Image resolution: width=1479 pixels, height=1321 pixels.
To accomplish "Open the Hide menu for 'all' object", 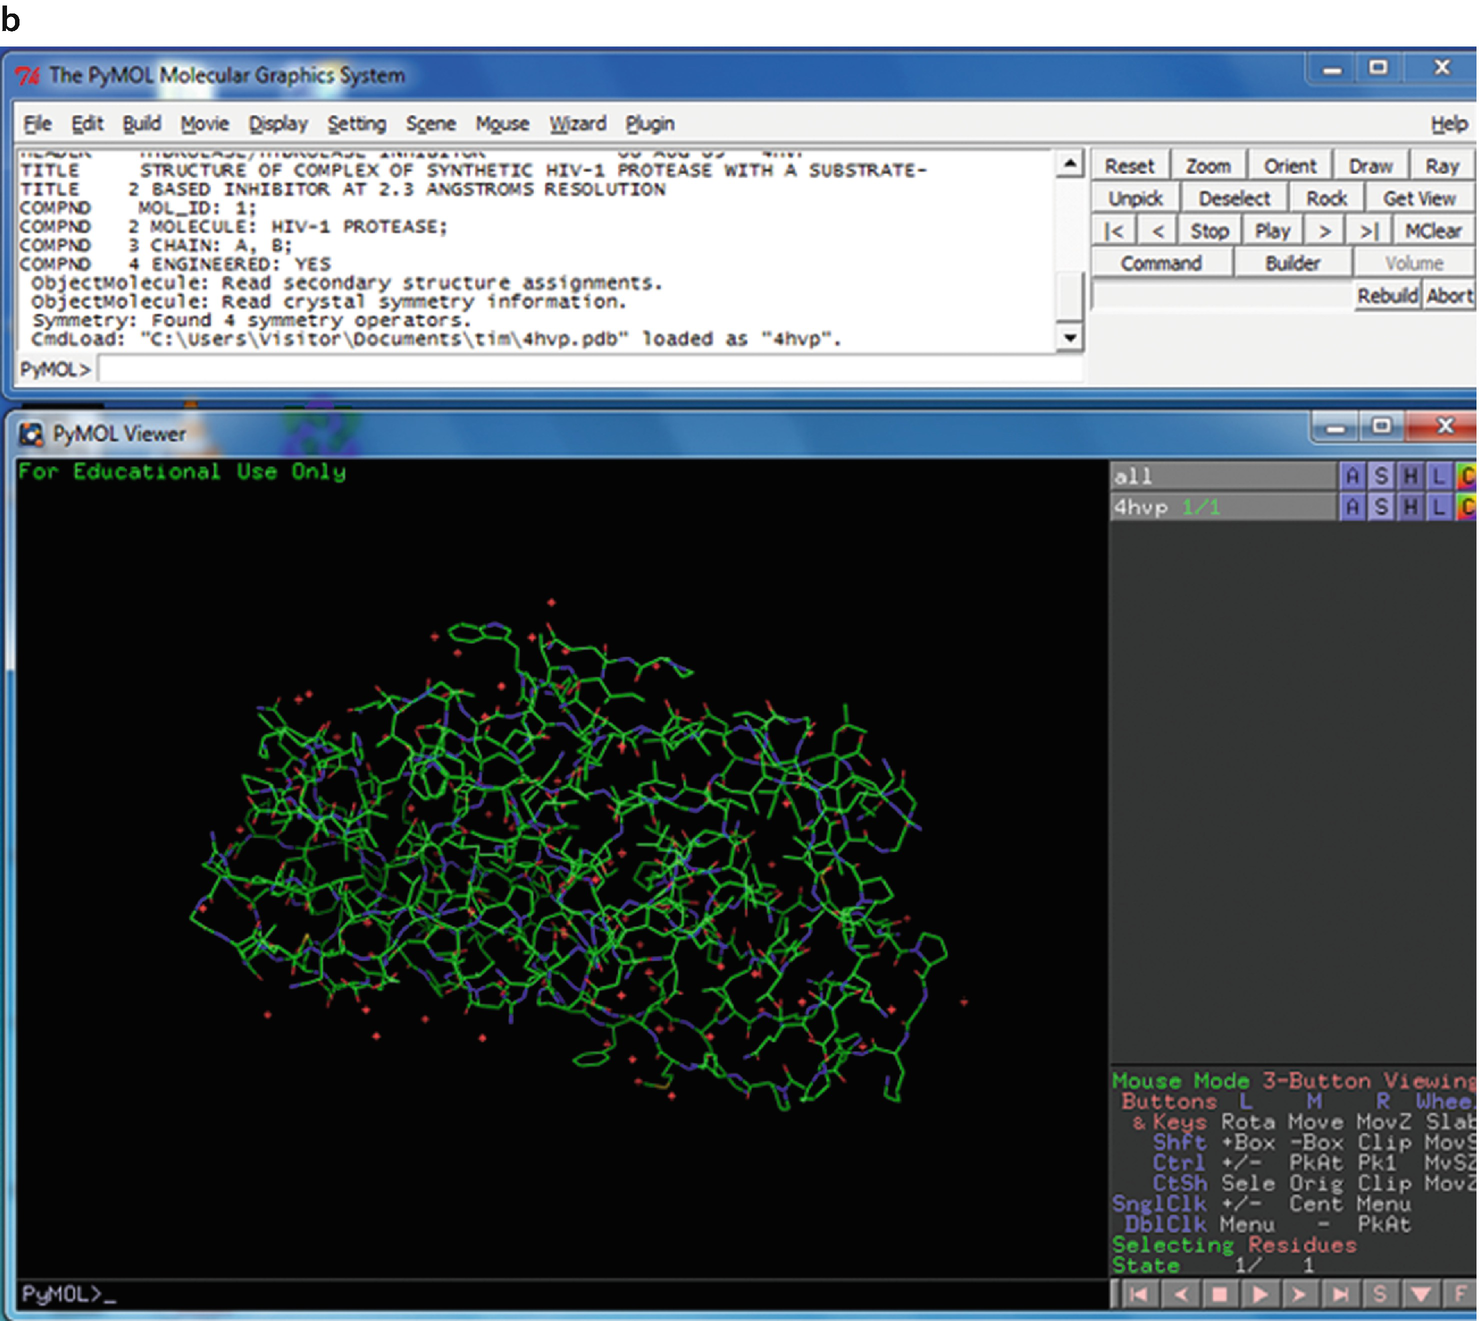I will [x=1410, y=476].
